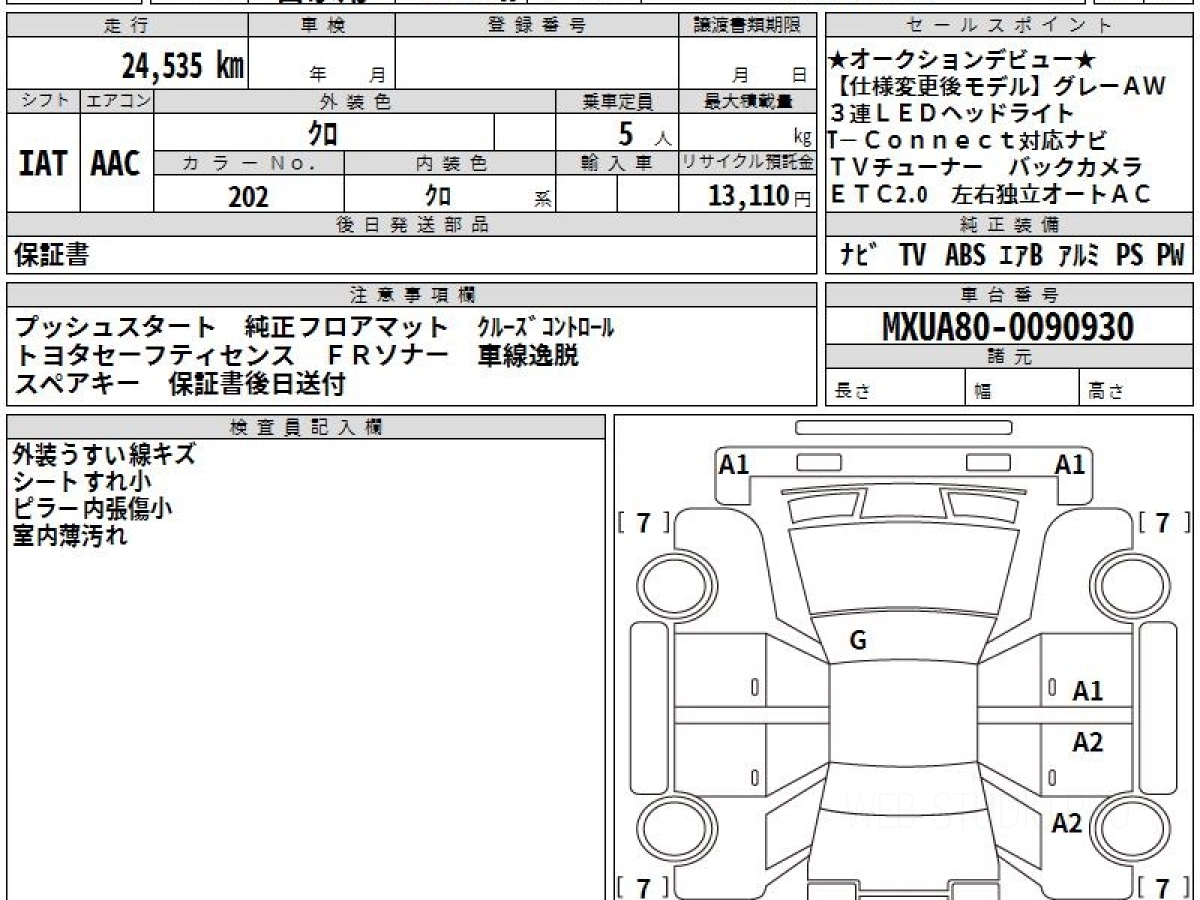Select the PS equipment code

(1129, 256)
